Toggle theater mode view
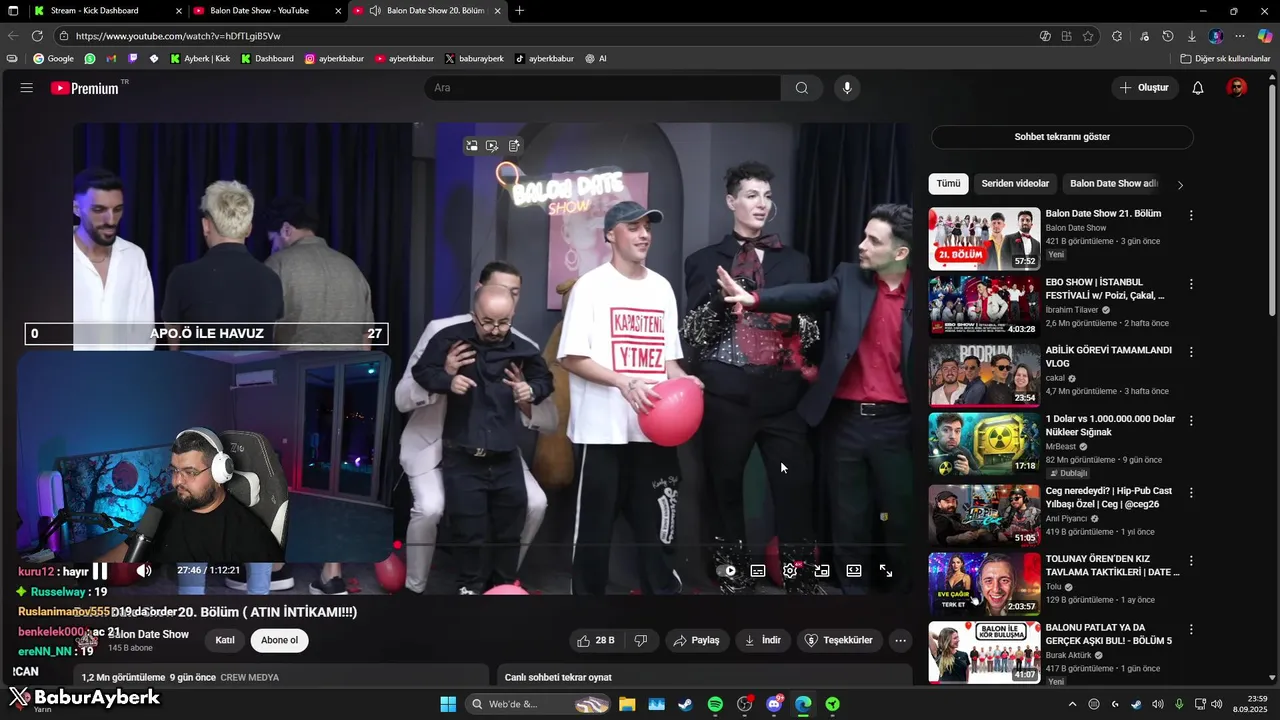The image size is (1280, 720). (854, 571)
